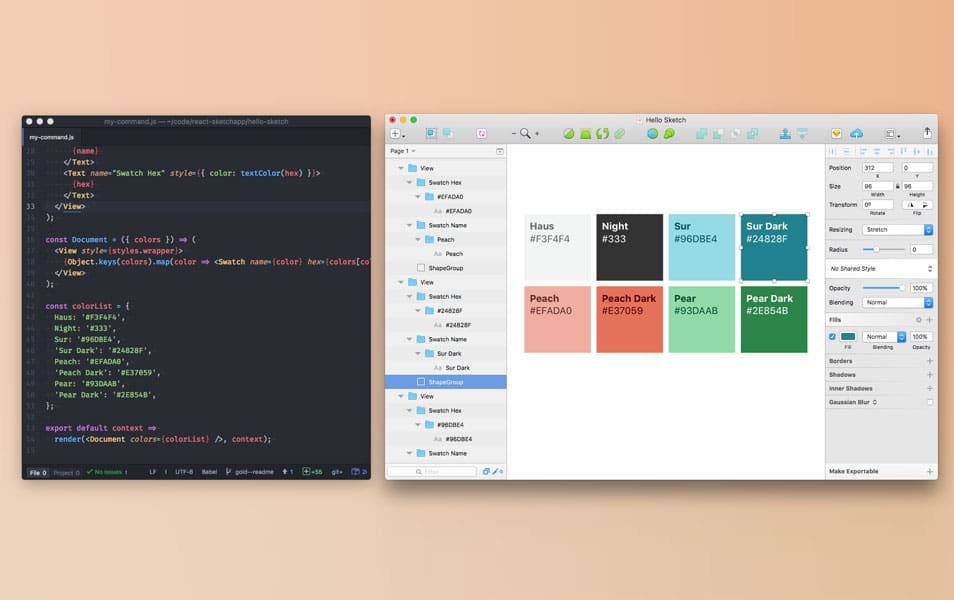The height and width of the screenshot is (600, 954).
Task: Zoom in using the plus magnifier icon
Action: click(x=537, y=133)
